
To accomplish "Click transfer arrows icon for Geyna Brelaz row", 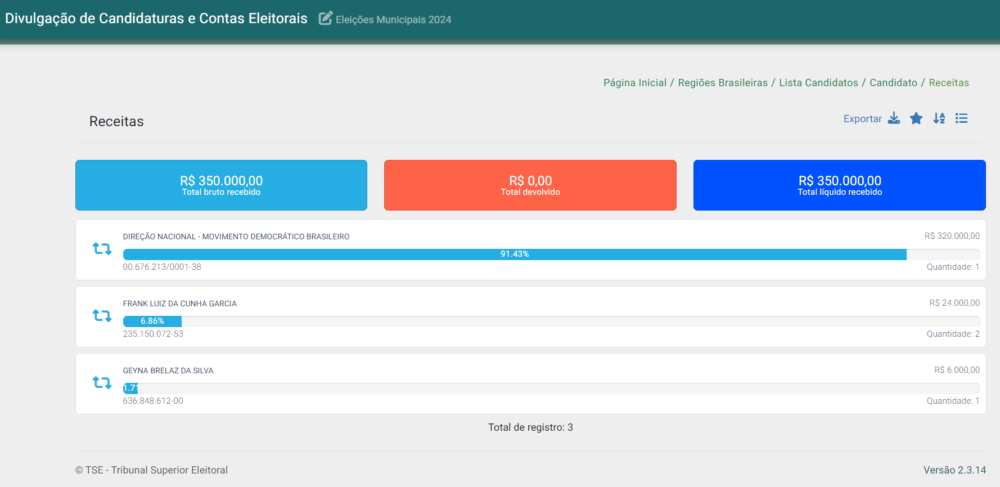I will click(101, 382).
